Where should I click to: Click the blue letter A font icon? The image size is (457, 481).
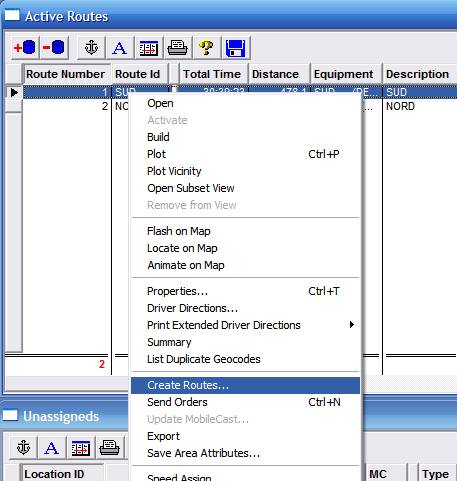(x=120, y=48)
